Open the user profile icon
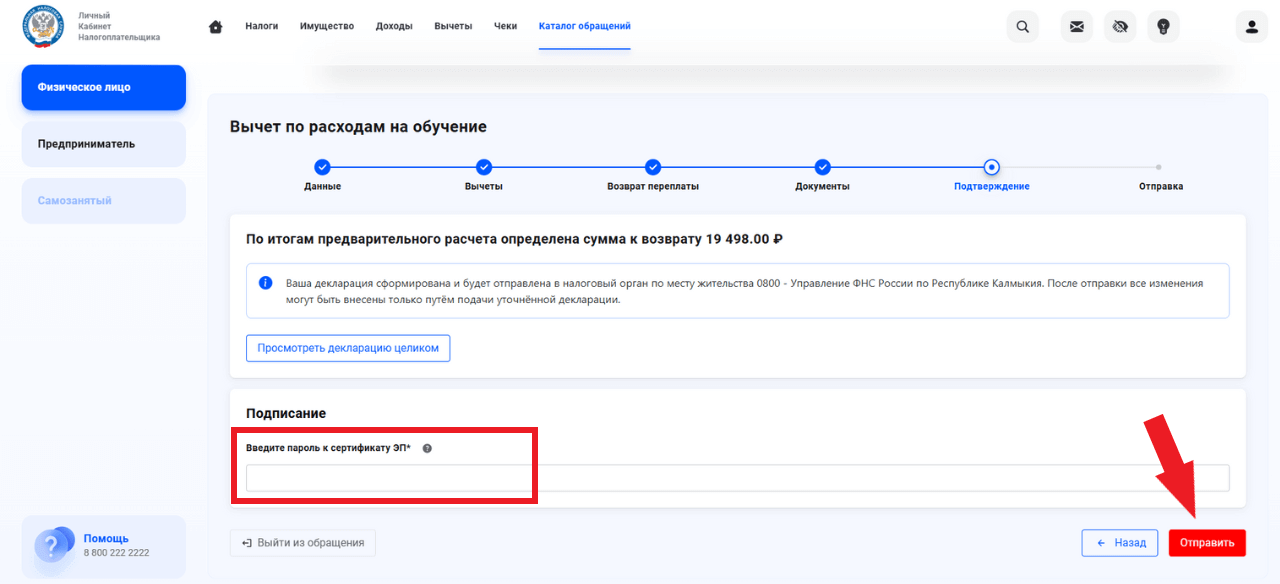1280x584 pixels. click(x=1251, y=27)
